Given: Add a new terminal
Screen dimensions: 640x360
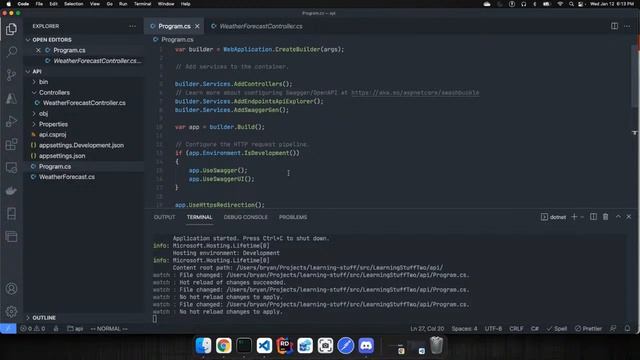Looking at the screenshot, I should [x=574, y=217].
